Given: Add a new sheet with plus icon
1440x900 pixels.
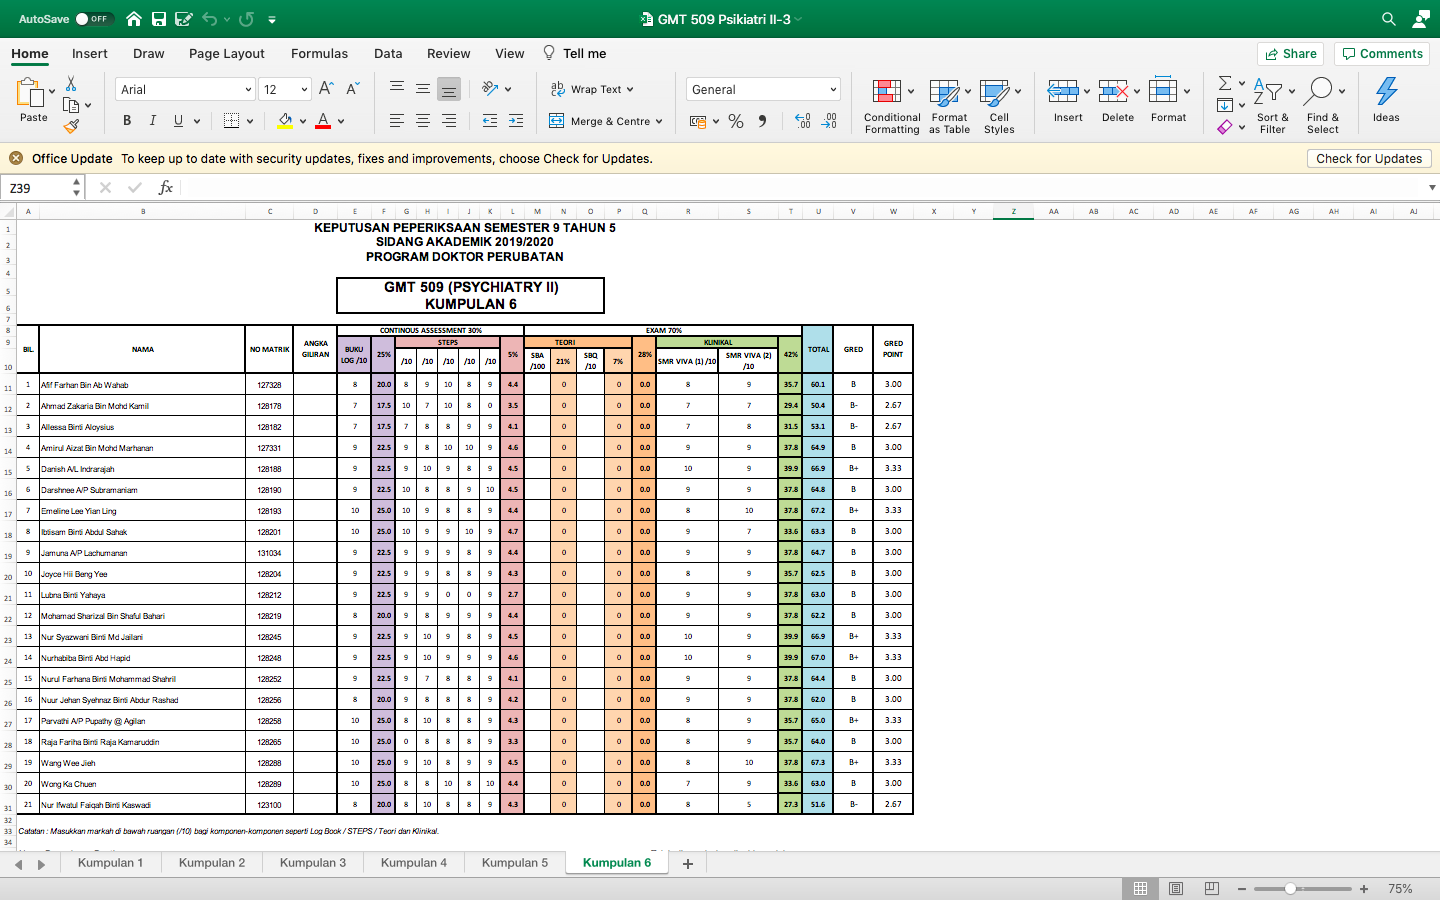Looking at the screenshot, I should [688, 863].
